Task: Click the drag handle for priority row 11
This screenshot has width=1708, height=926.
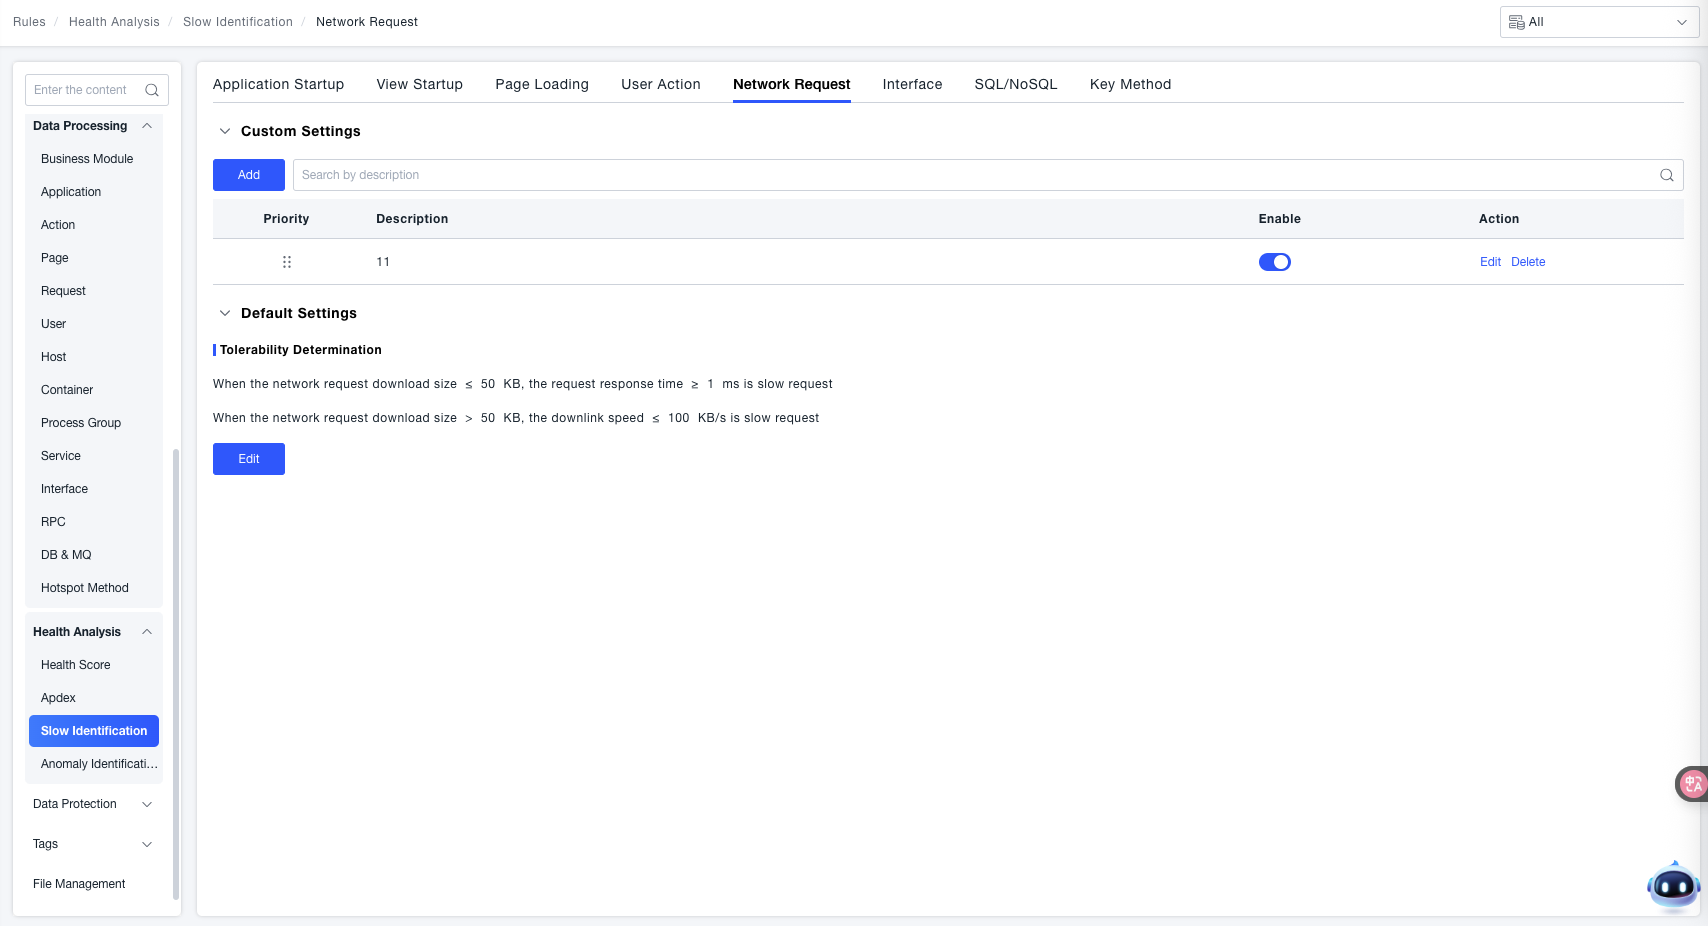Action: tap(287, 262)
